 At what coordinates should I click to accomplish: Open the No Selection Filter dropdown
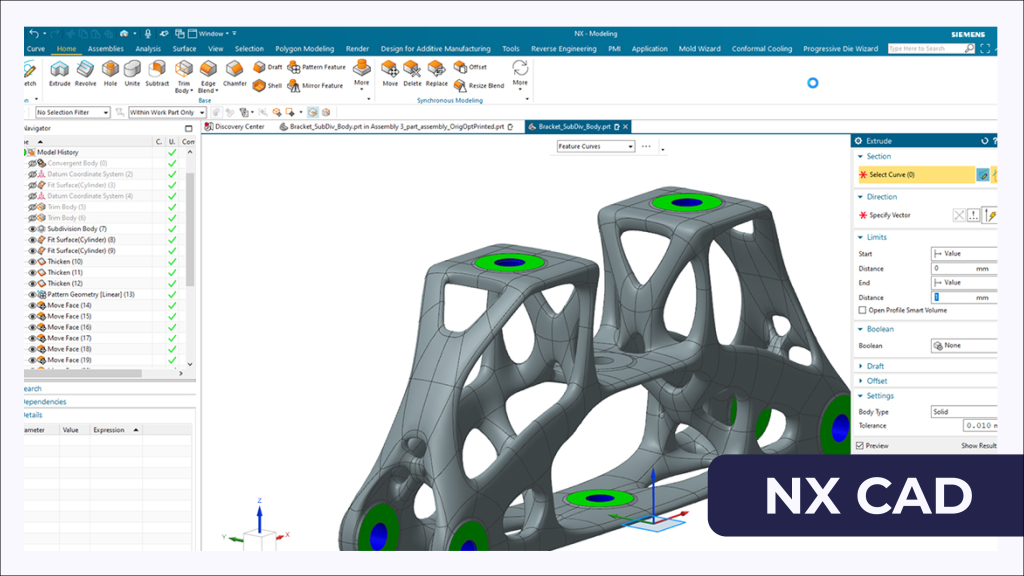click(72, 112)
